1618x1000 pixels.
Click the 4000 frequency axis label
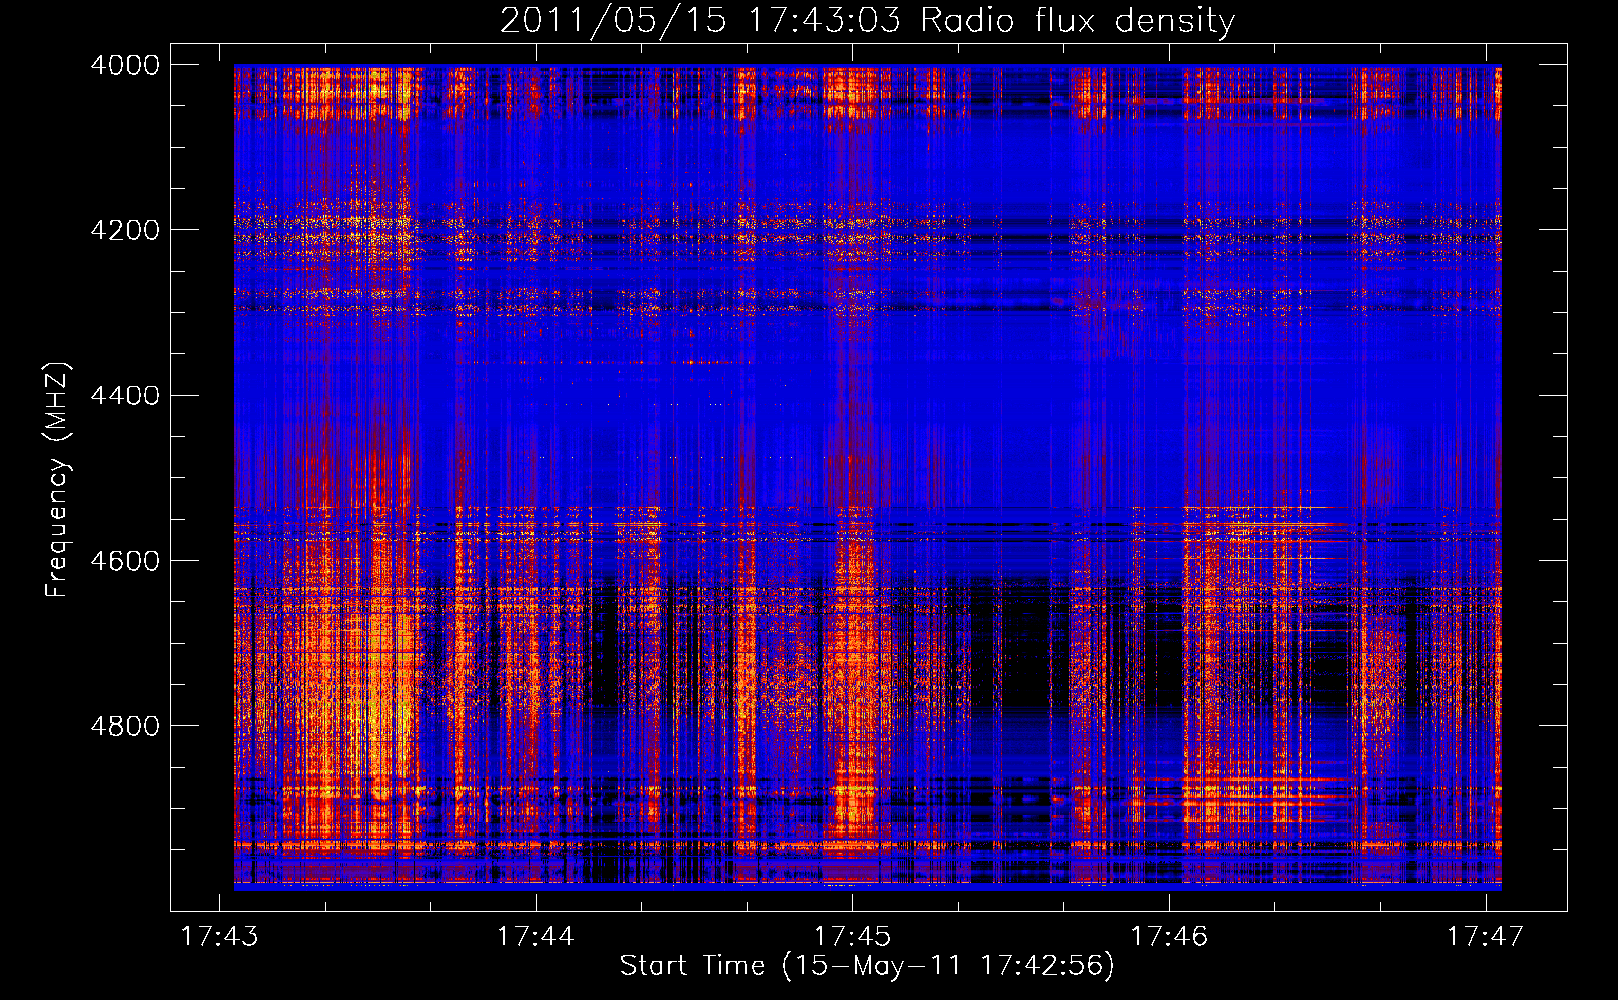point(125,65)
